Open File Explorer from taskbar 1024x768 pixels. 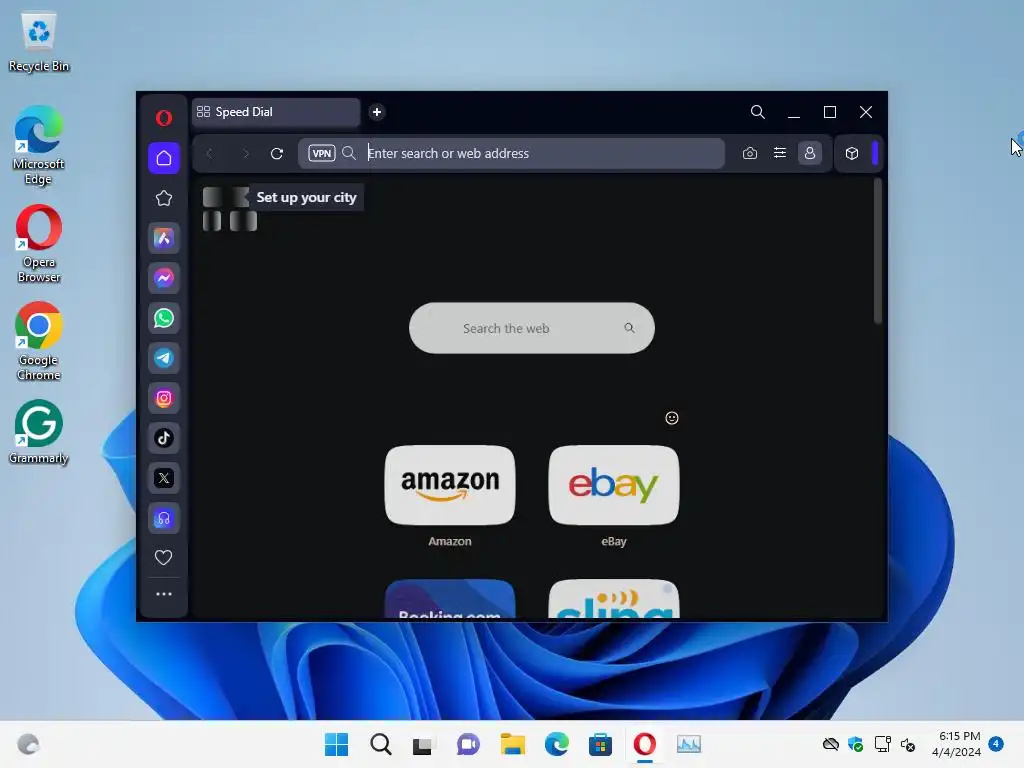pyautogui.click(x=513, y=744)
